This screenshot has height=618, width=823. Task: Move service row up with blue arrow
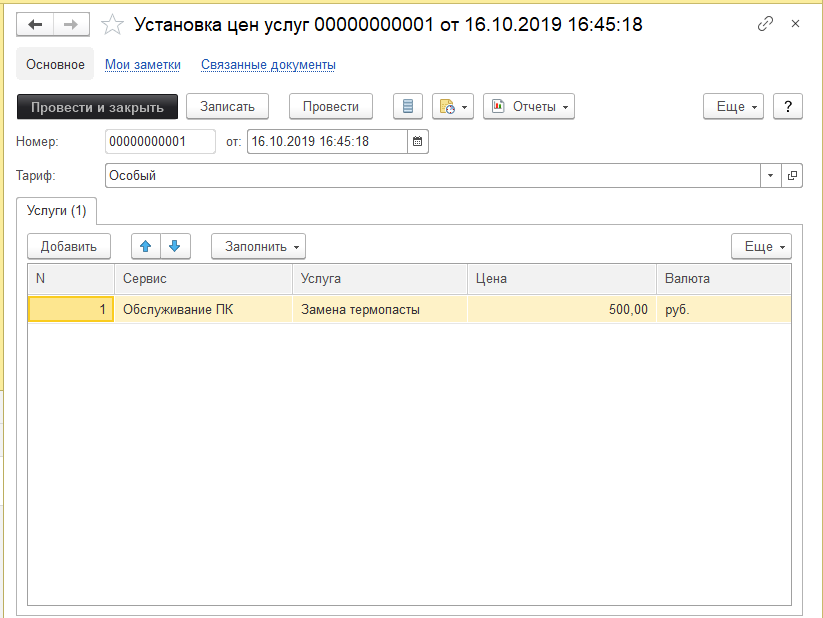(147, 246)
